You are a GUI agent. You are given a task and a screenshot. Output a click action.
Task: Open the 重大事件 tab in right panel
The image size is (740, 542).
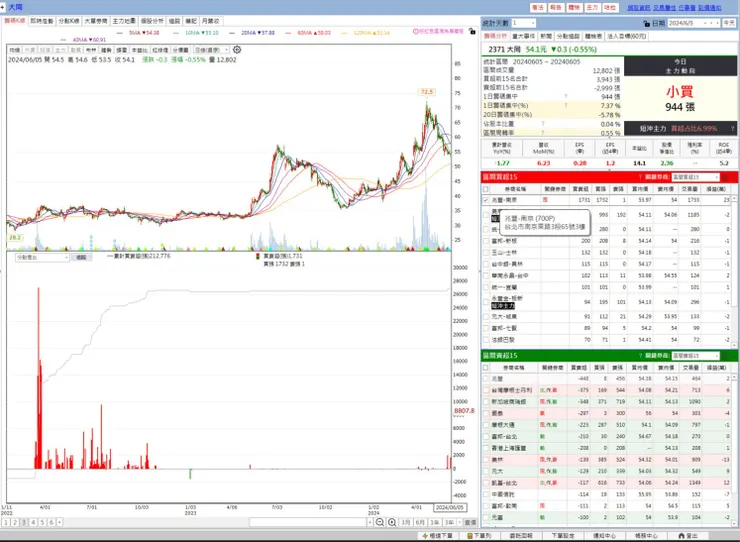[523, 36]
